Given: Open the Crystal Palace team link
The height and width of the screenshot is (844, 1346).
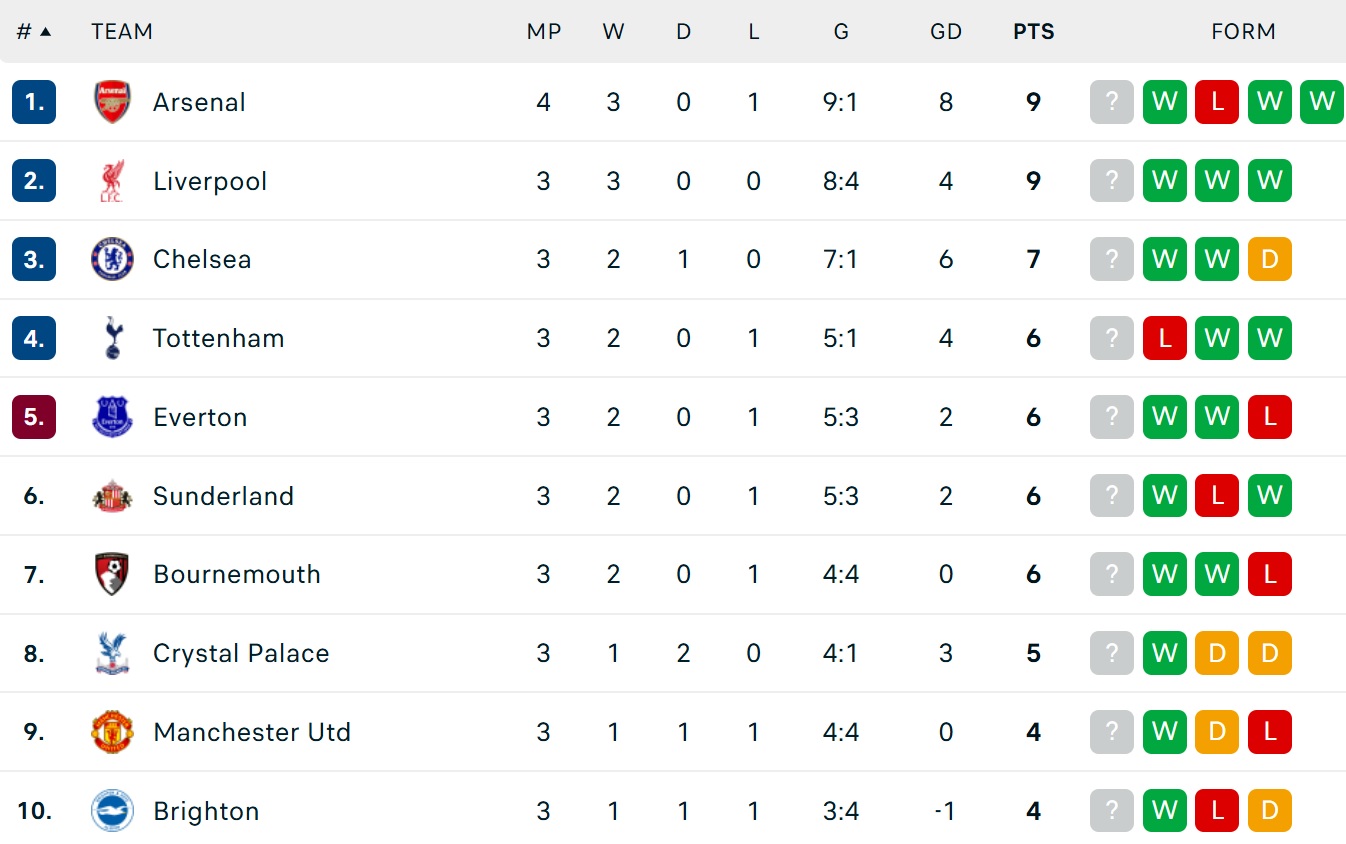Looking at the screenshot, I should [241, 653].
